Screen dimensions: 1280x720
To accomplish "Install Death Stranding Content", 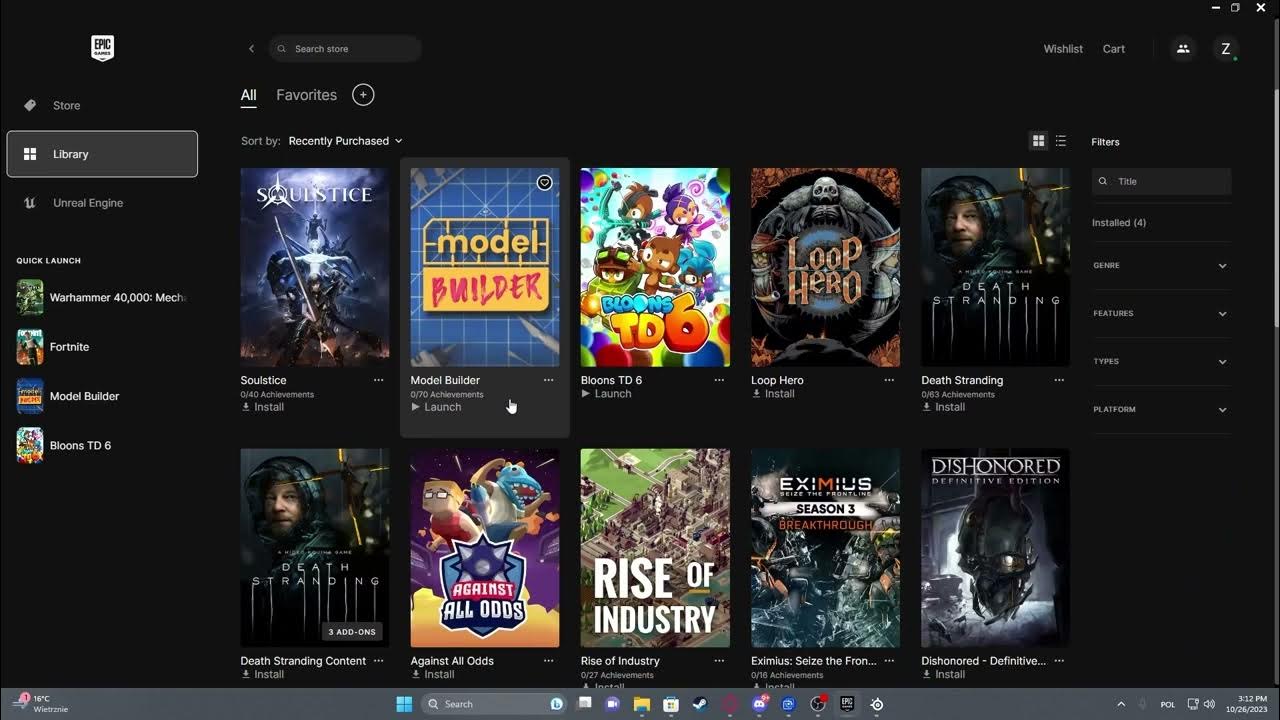I will (x=262, y=674).
